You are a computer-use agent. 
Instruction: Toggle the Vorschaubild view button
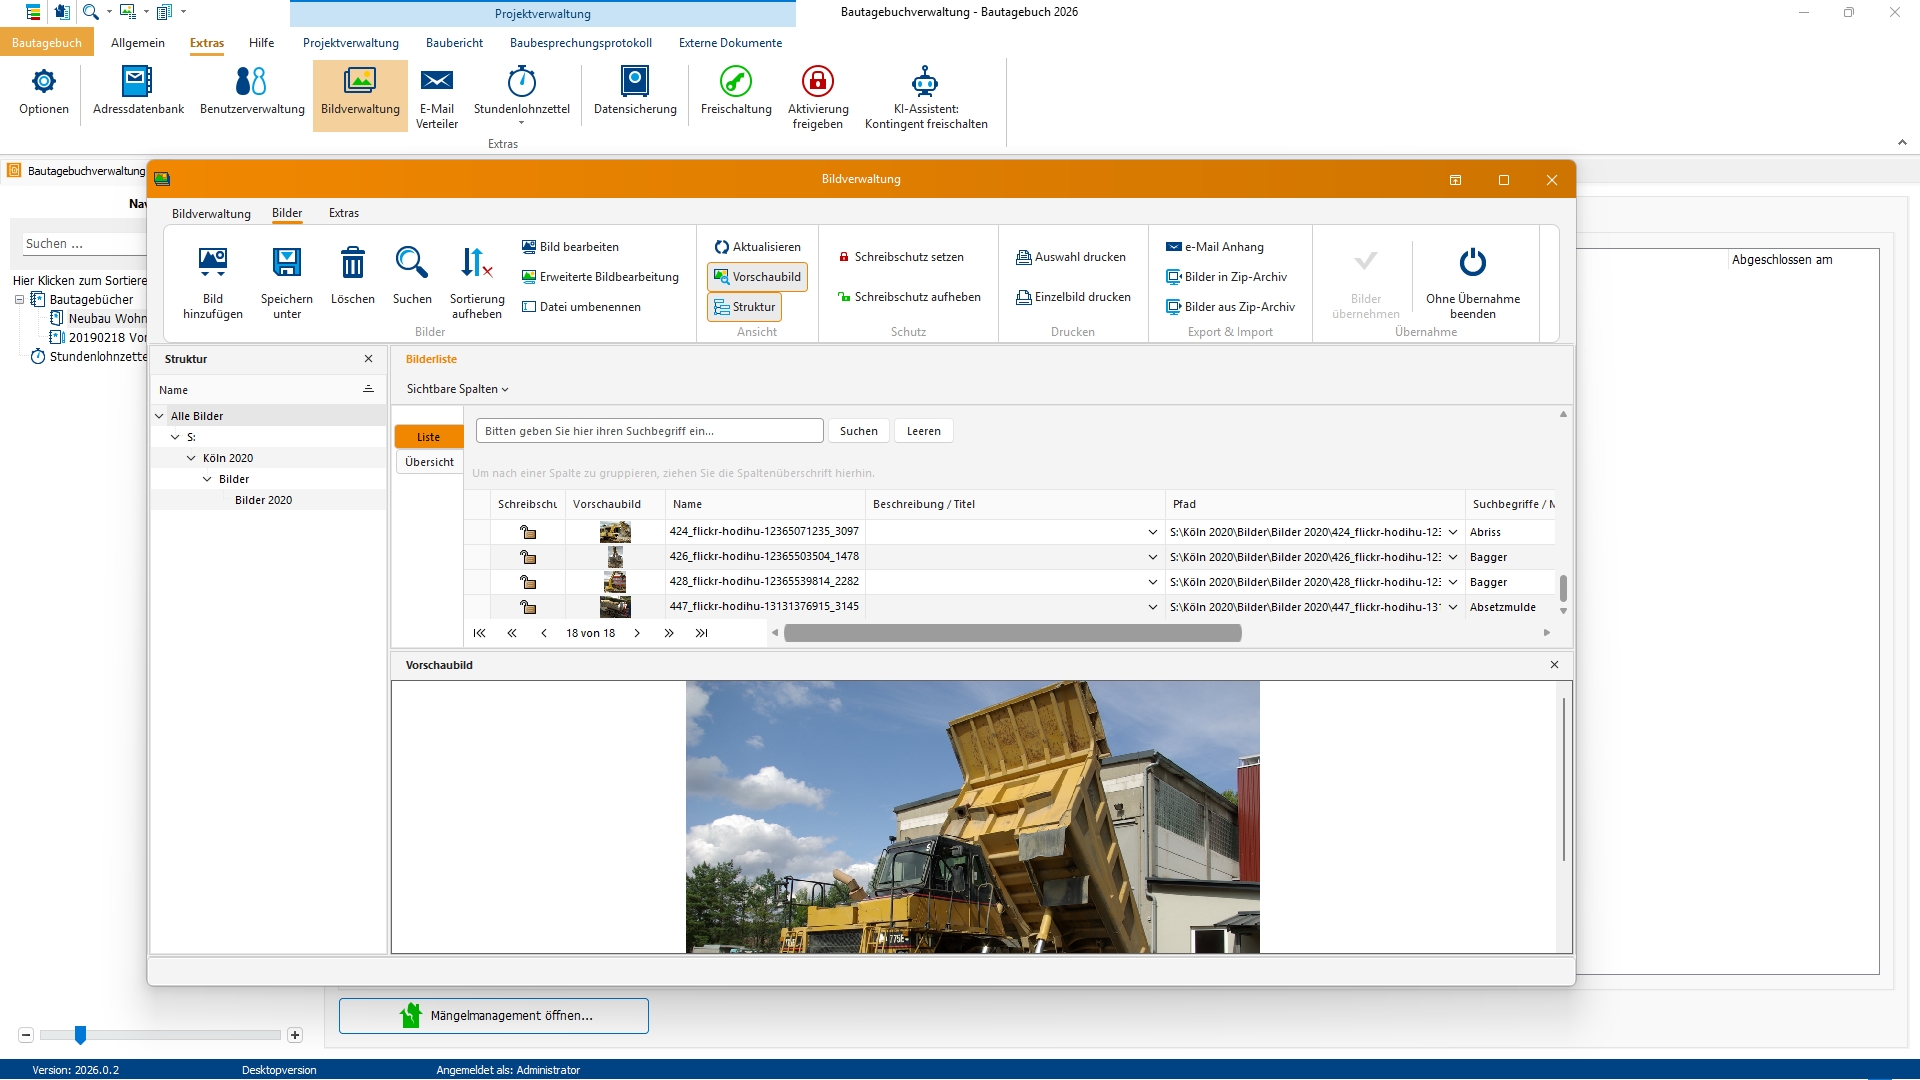tap(757, 277)
